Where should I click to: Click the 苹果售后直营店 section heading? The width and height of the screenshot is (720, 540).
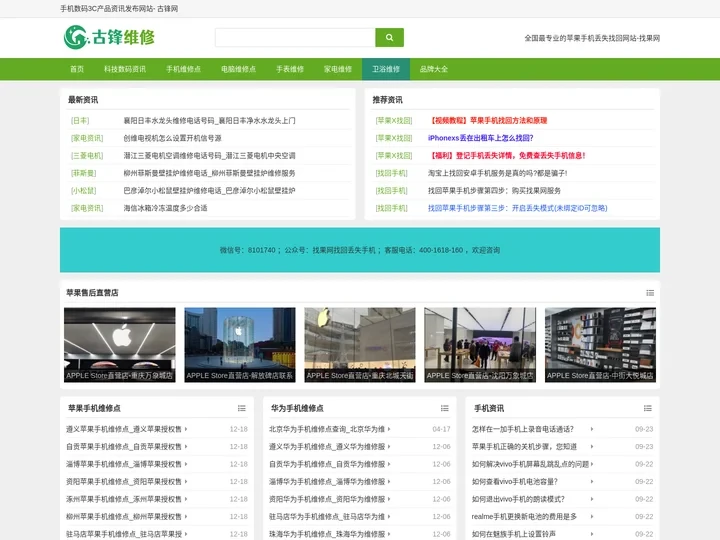(x=92, y=293)
